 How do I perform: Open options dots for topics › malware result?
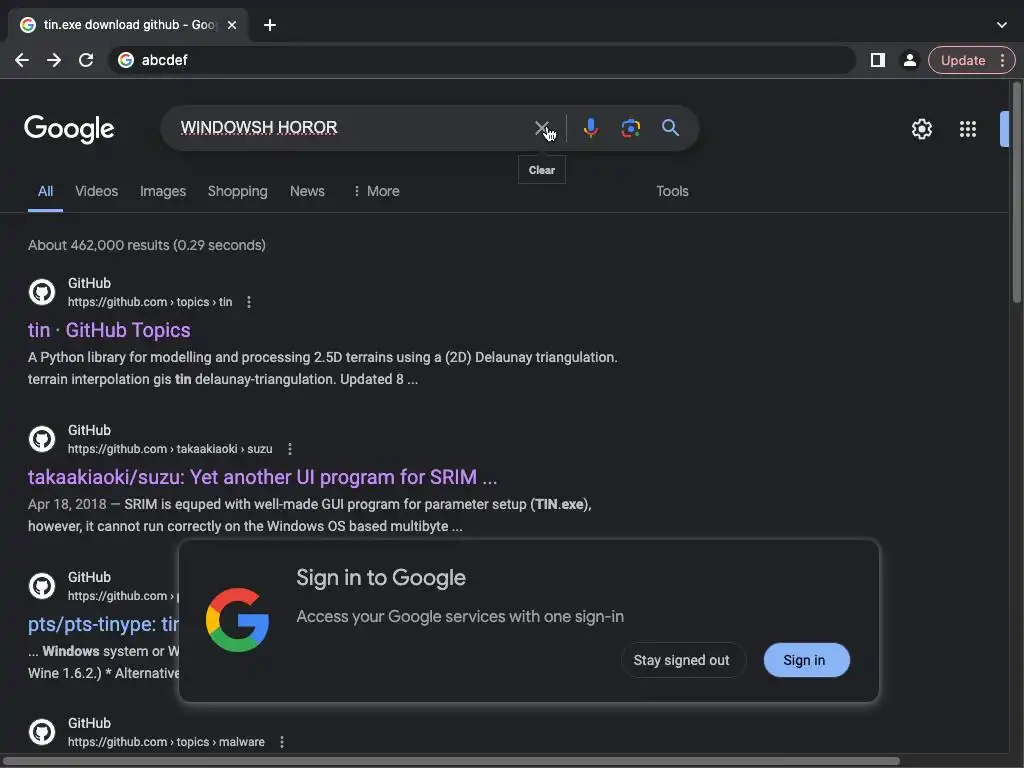pyautogui.click(x=282, y=743)
